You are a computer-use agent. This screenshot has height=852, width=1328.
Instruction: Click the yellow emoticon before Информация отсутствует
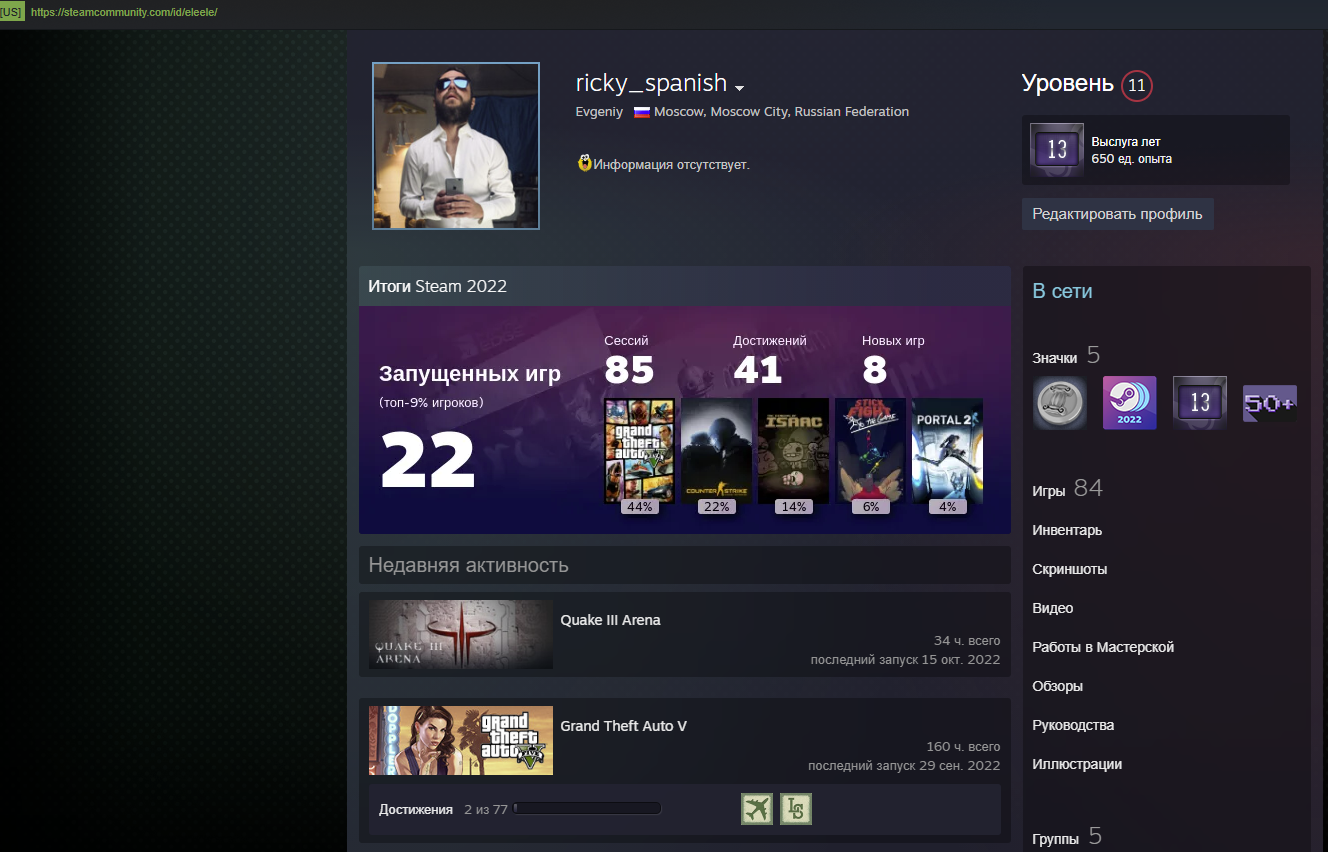click(x=585, y=163)
